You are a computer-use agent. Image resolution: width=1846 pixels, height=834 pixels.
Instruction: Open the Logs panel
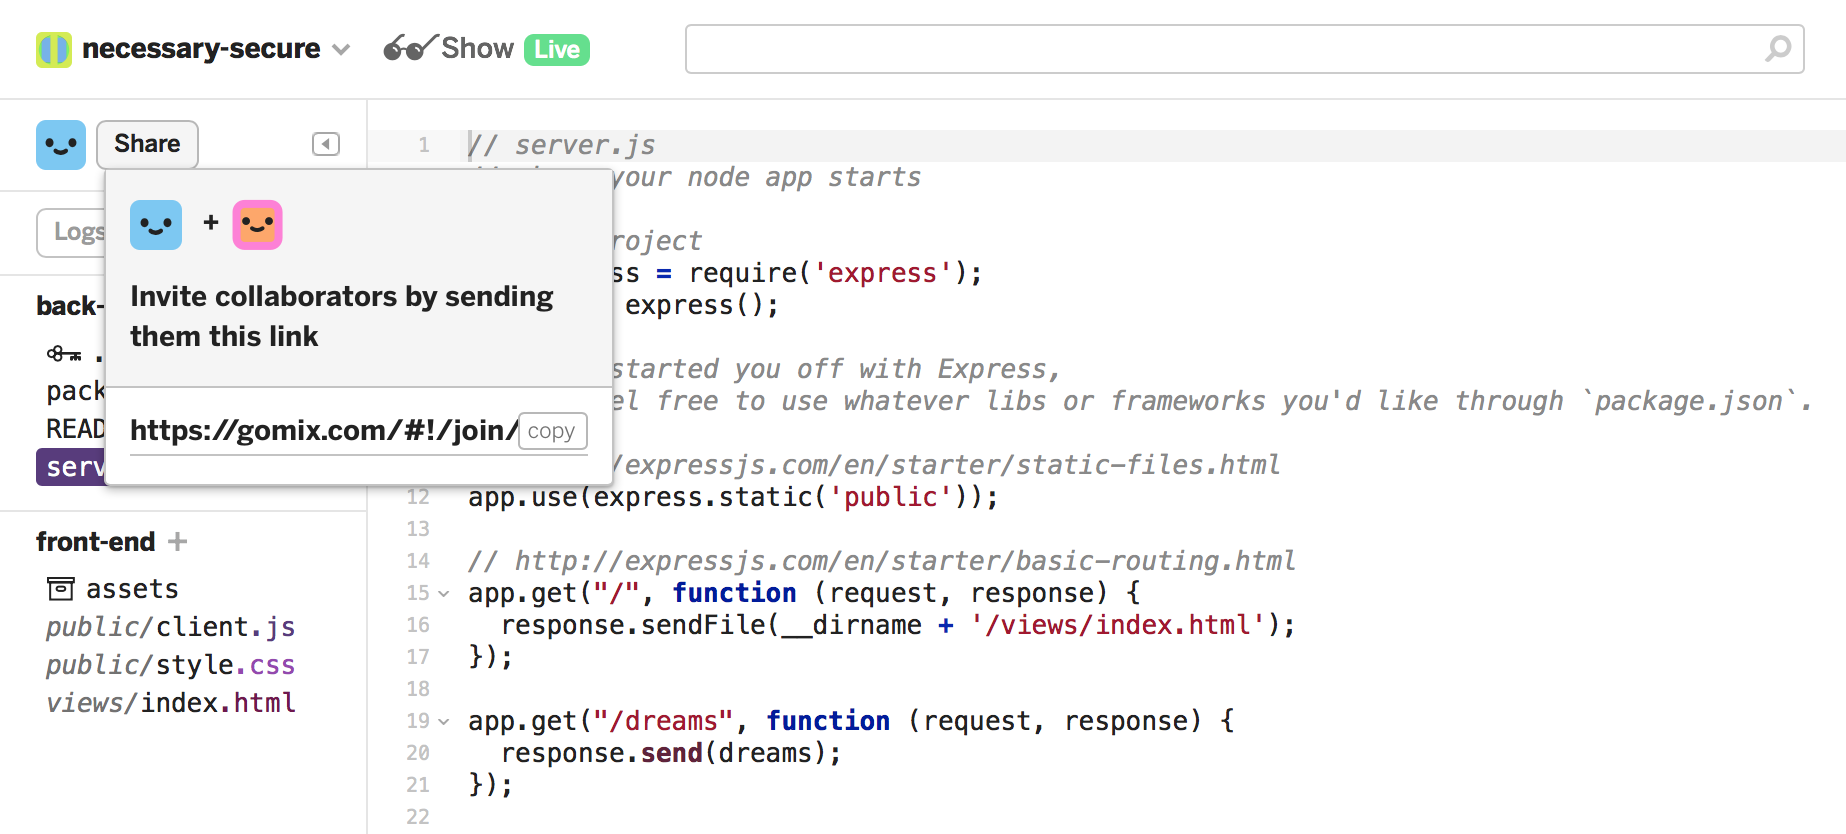pyautogui.click(x=73, y=232)
